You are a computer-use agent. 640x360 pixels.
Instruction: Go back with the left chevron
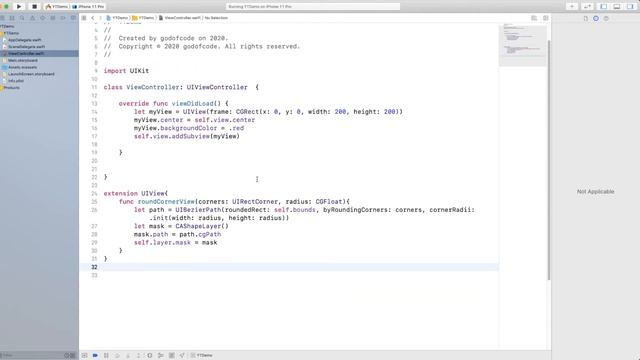[93, 18]
